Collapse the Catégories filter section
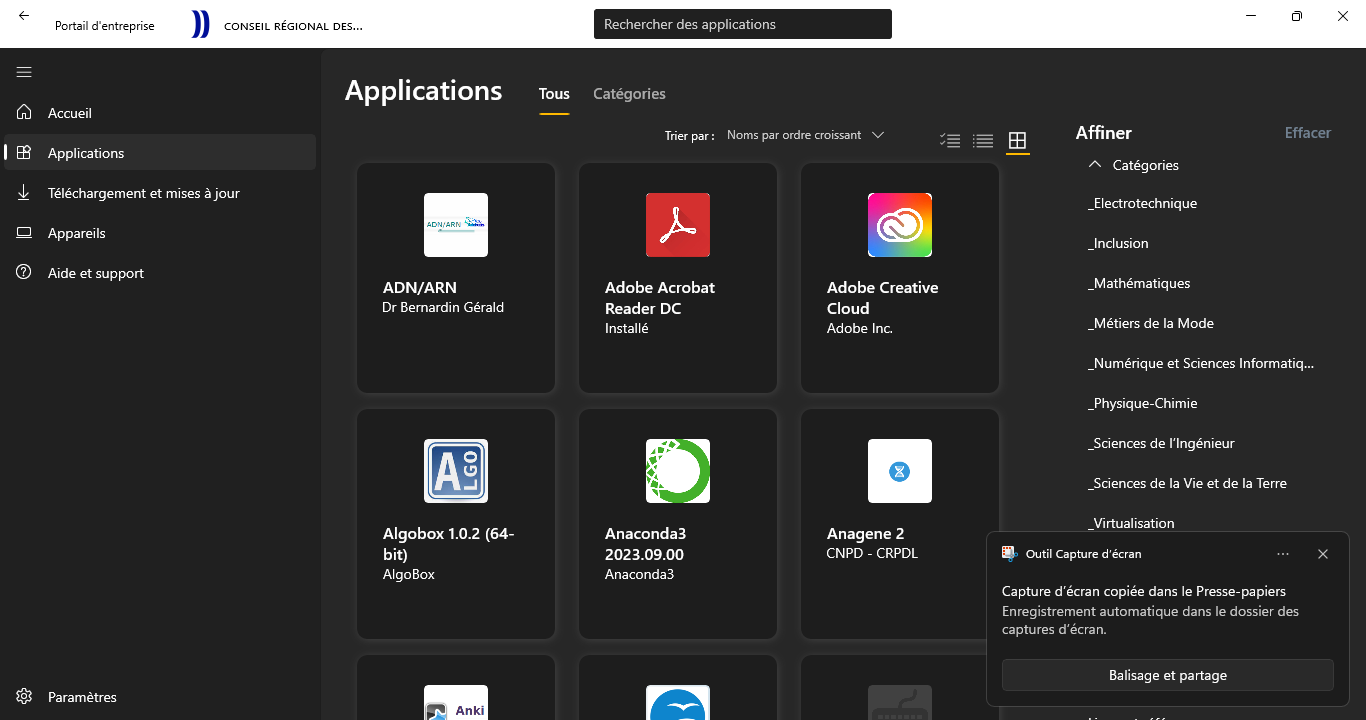Image resolution: width=1366 pixels, height=720 pixels. click(1095, 165)
